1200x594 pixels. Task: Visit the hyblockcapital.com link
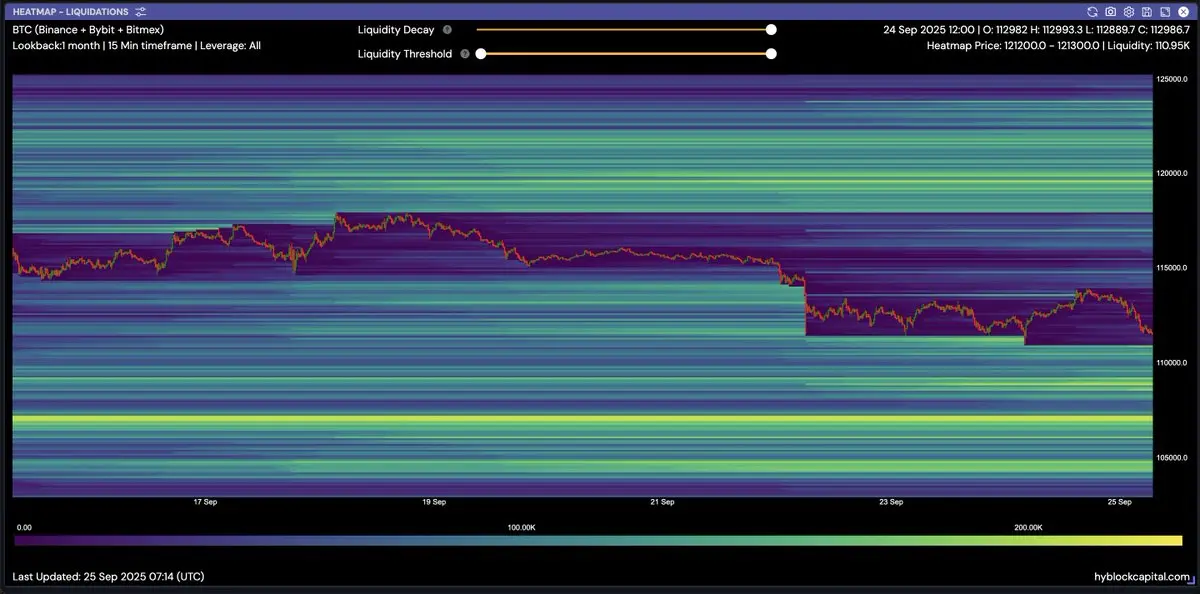(x=1140, y=577)
